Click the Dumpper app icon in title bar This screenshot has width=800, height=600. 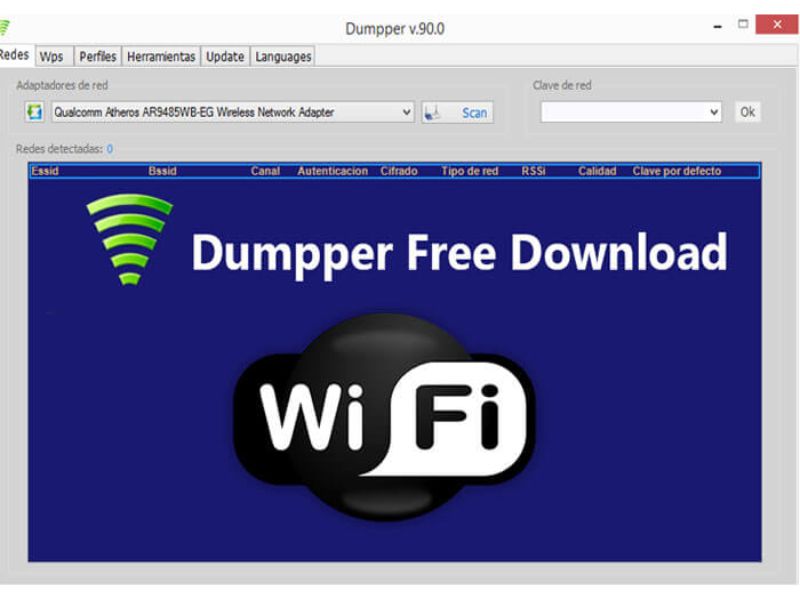pos(4,28)
